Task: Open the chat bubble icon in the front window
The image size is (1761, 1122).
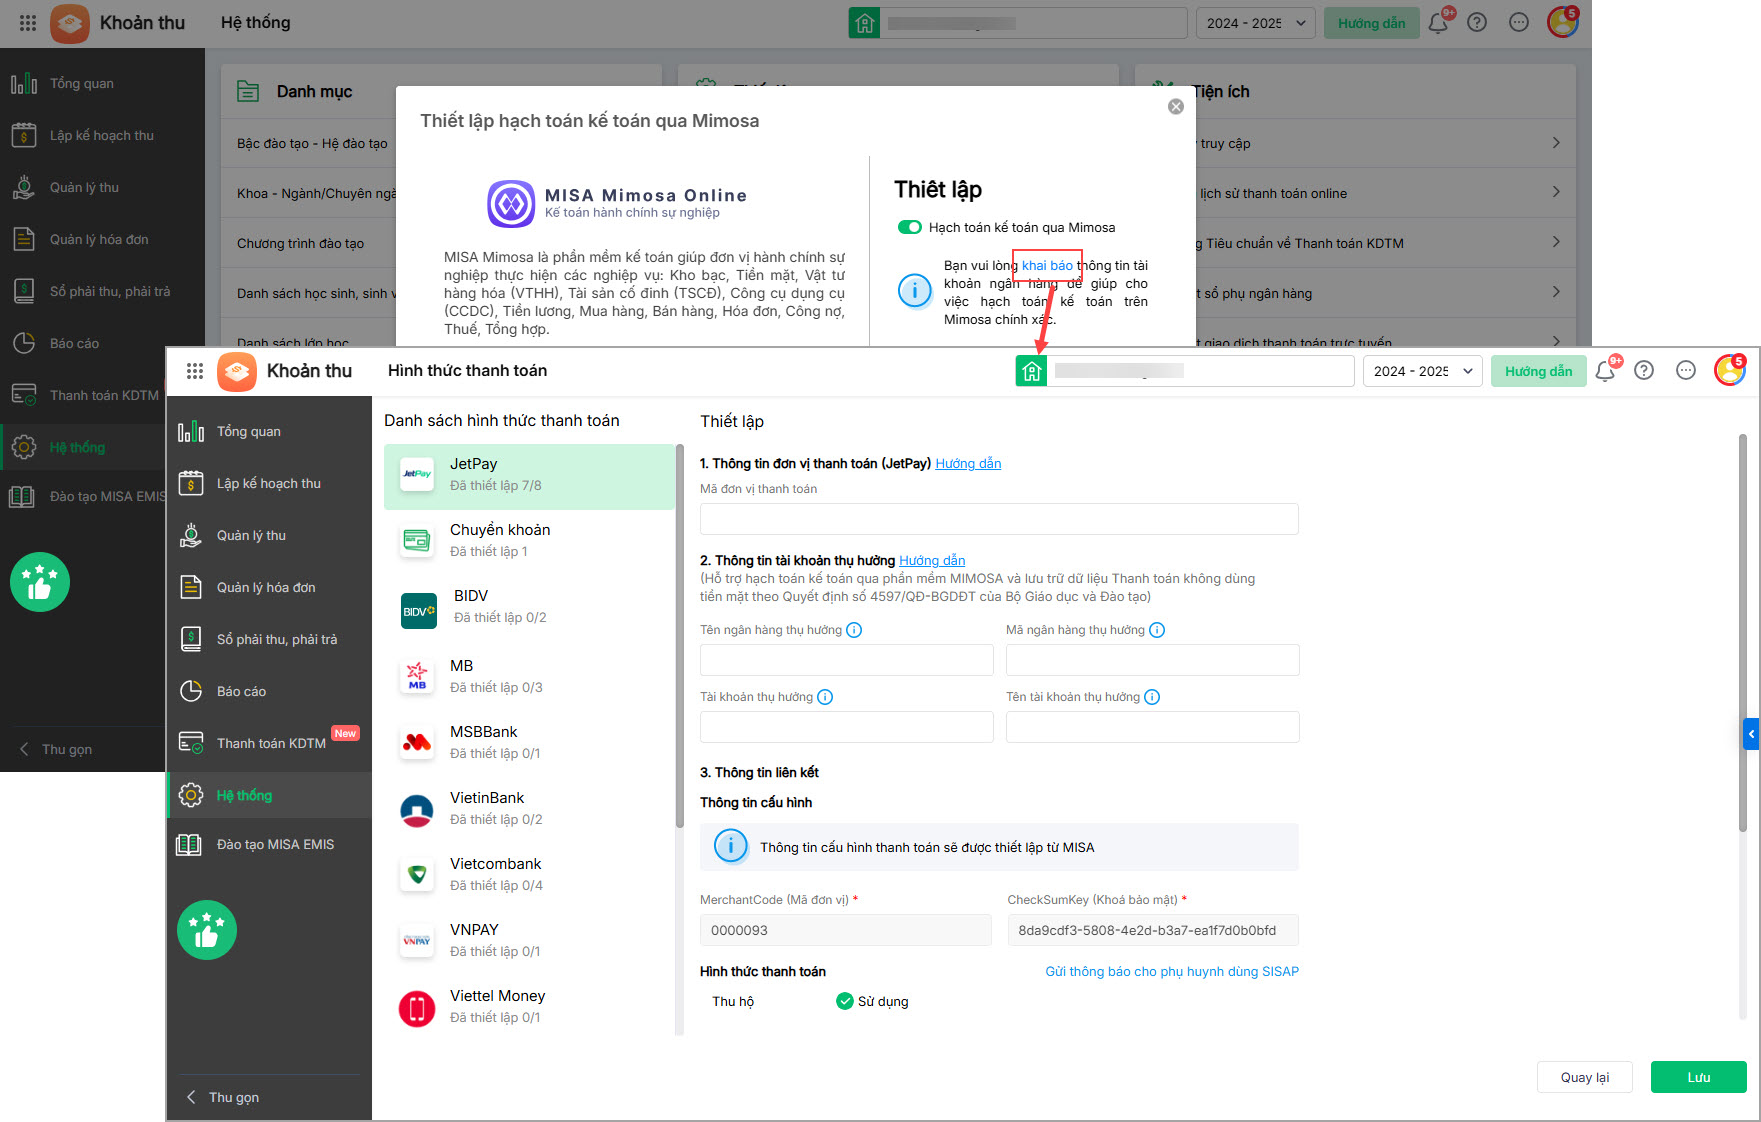Action: [x=1686, y=371]
